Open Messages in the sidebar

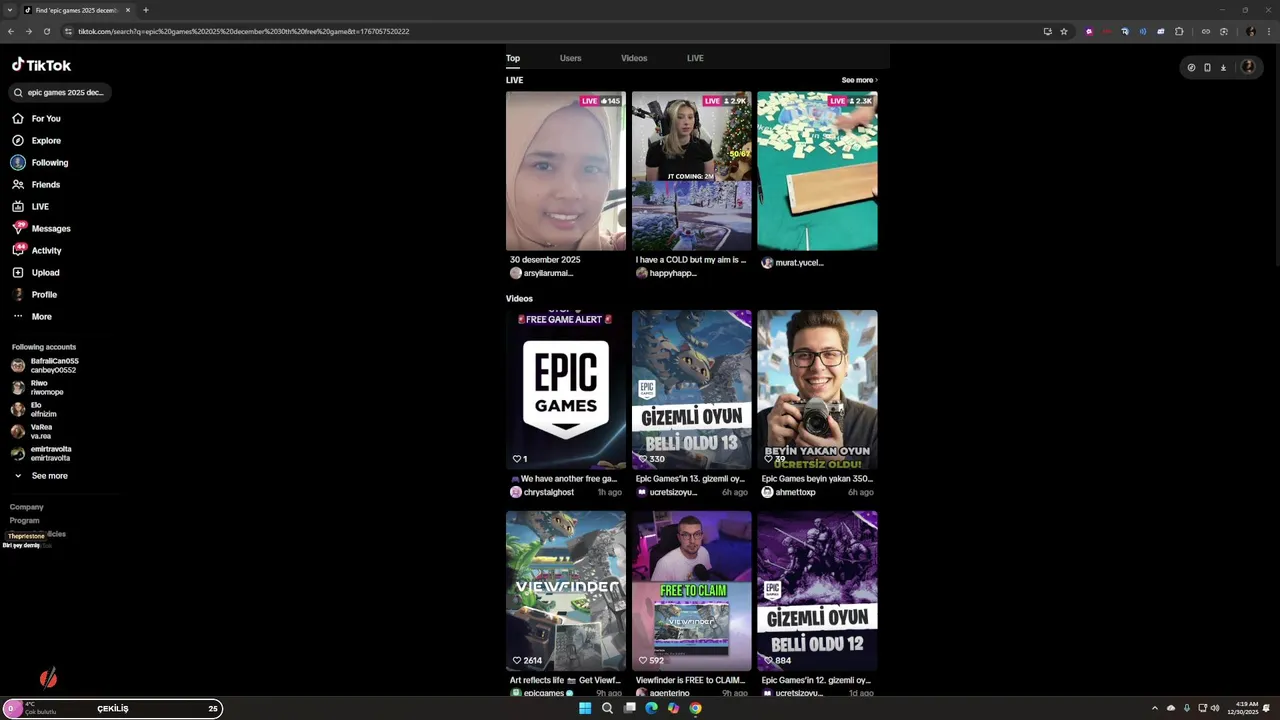[41, 228]
